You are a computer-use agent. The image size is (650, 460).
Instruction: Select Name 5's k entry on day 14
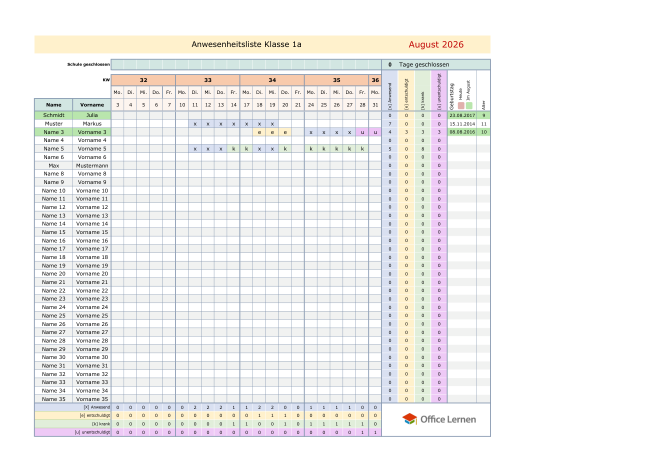(x=233, y=148)
